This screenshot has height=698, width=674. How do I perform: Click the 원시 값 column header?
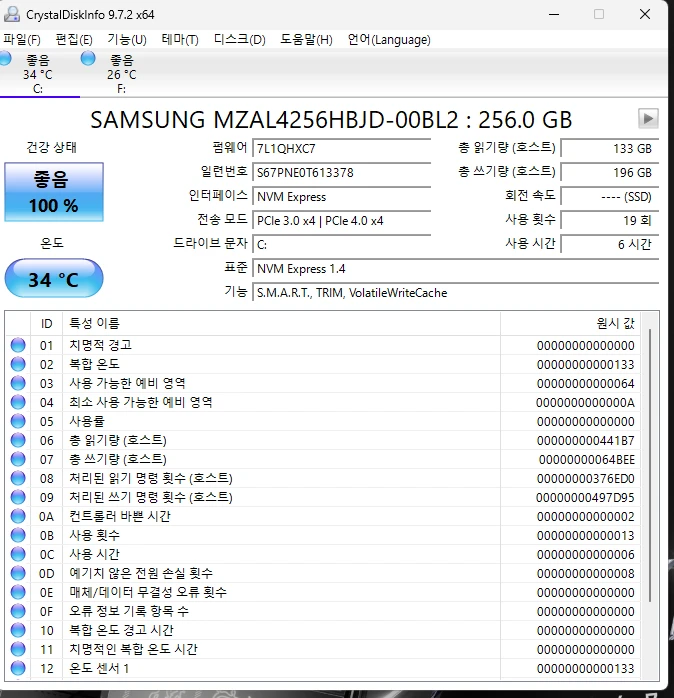point(570,324)
